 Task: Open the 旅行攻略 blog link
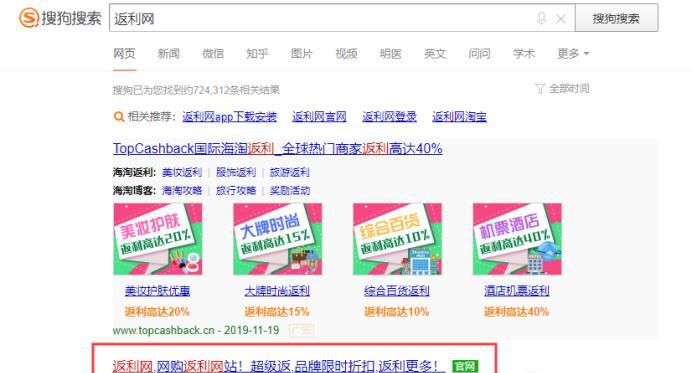[x=236, y=190]
